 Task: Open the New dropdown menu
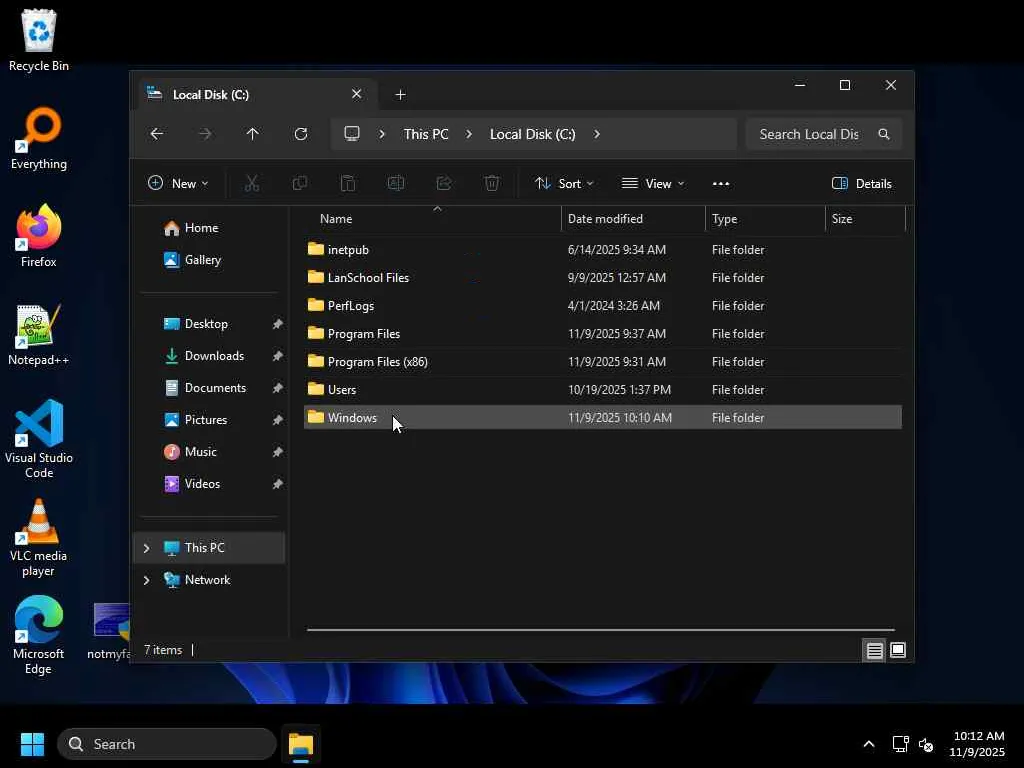(x=178, y=183)
